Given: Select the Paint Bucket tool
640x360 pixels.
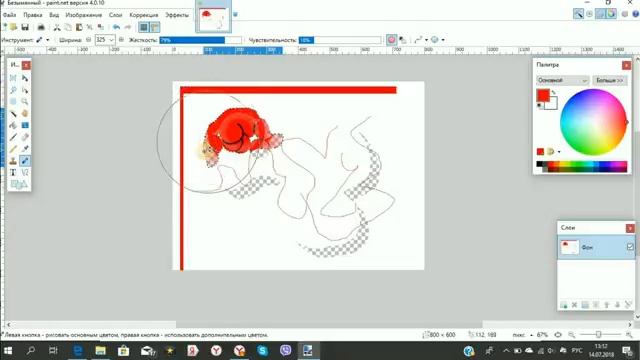Looking at the screenshot, I should 13,125.
